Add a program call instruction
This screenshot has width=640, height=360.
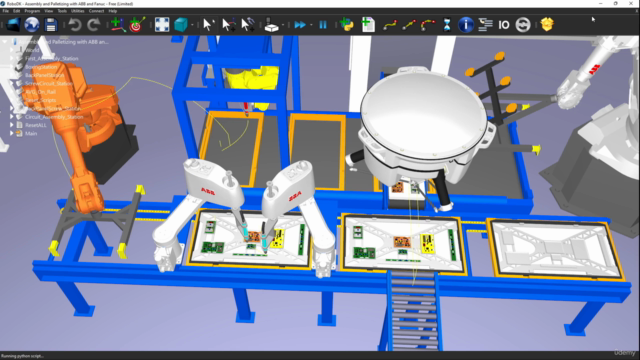coord(485,25)
